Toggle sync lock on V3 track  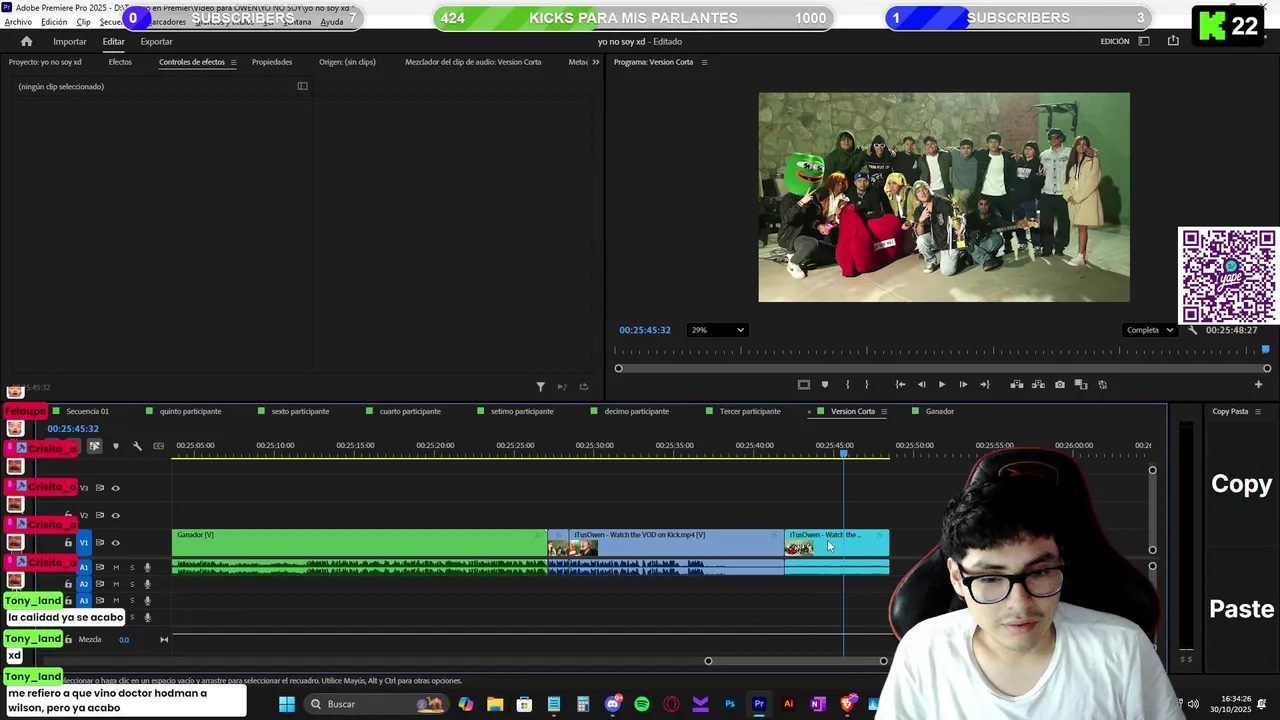click(99, 488)
